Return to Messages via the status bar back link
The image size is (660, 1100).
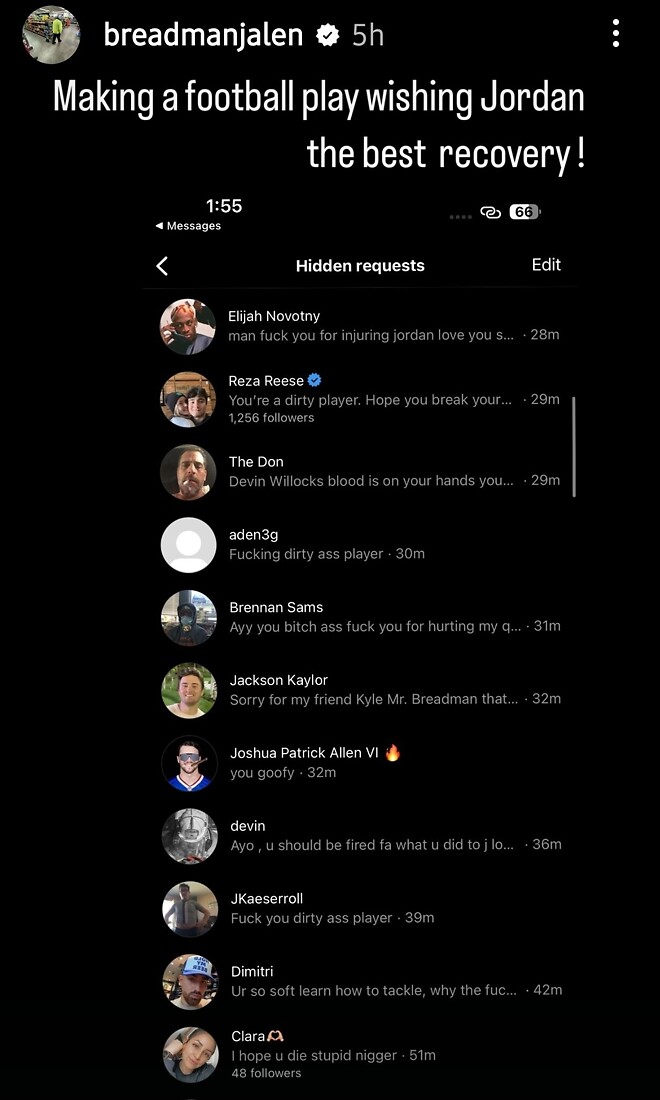(x=188, y=226)
